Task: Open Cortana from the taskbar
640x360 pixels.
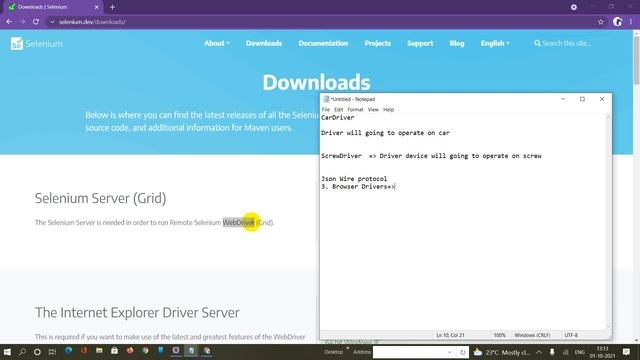Action: 37,351
